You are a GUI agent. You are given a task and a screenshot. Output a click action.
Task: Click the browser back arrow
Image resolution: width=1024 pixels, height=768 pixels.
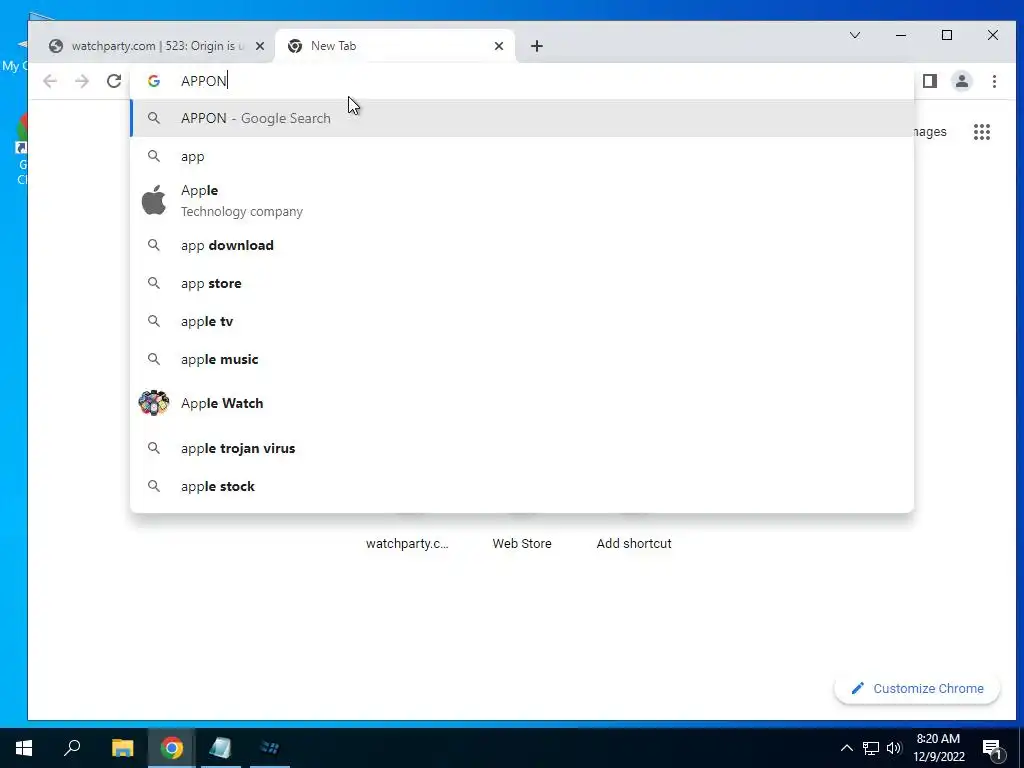point(50,81)
